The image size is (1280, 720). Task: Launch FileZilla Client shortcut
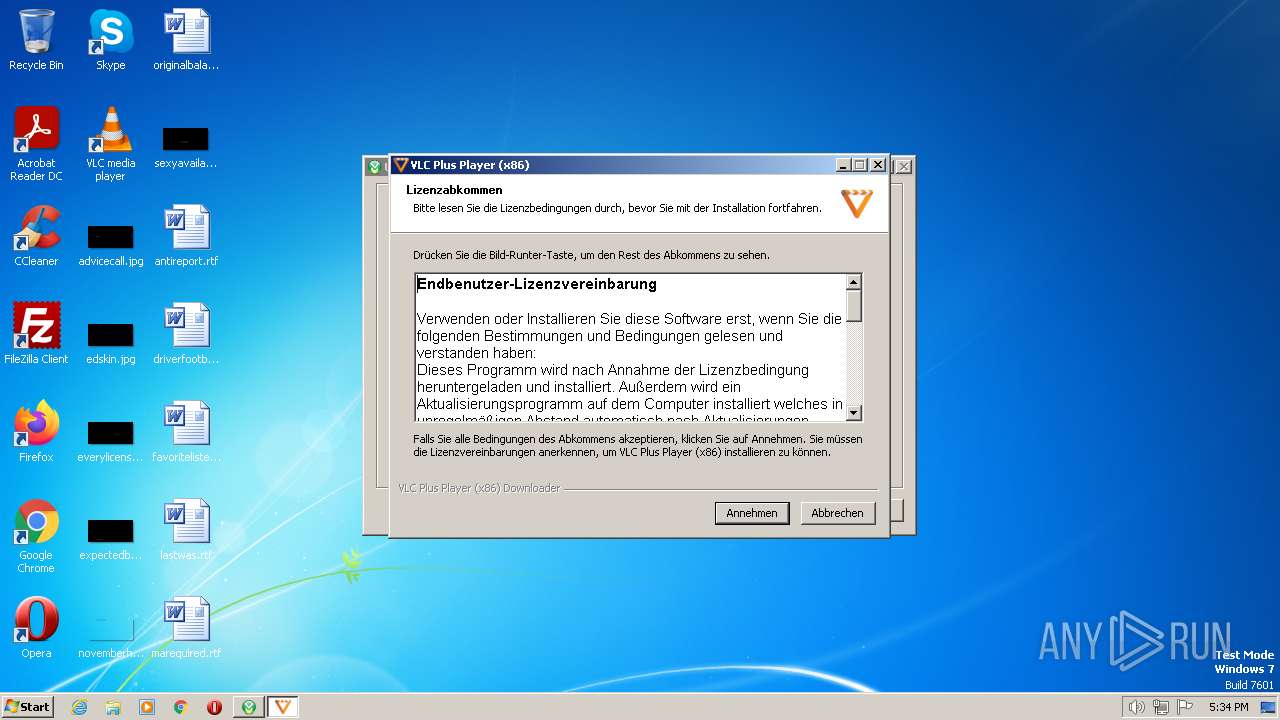tap(36, 334)
